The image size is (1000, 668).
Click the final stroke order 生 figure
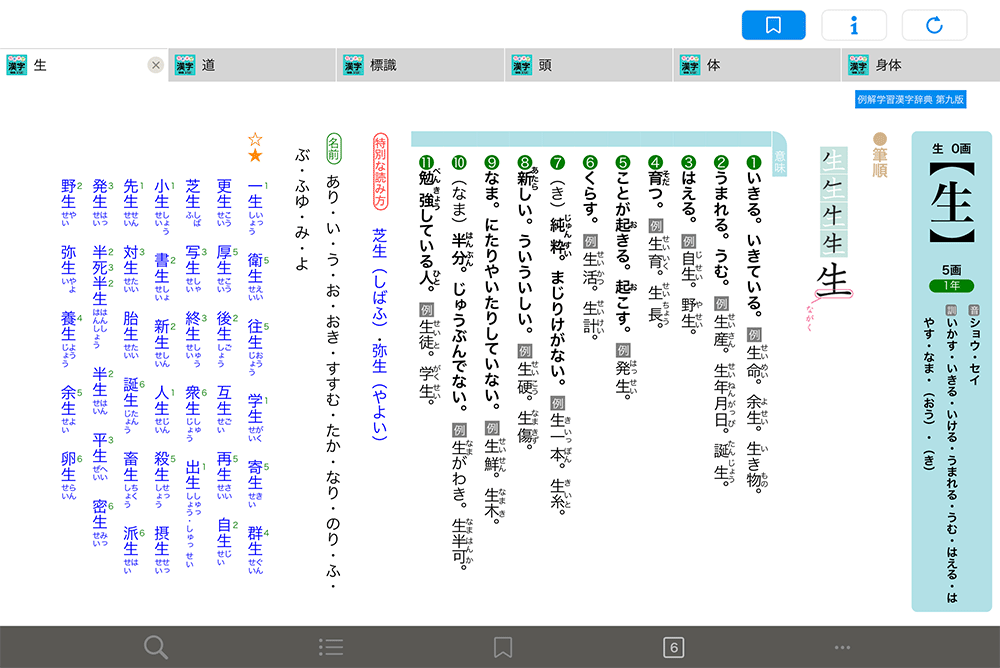(834, 281)
